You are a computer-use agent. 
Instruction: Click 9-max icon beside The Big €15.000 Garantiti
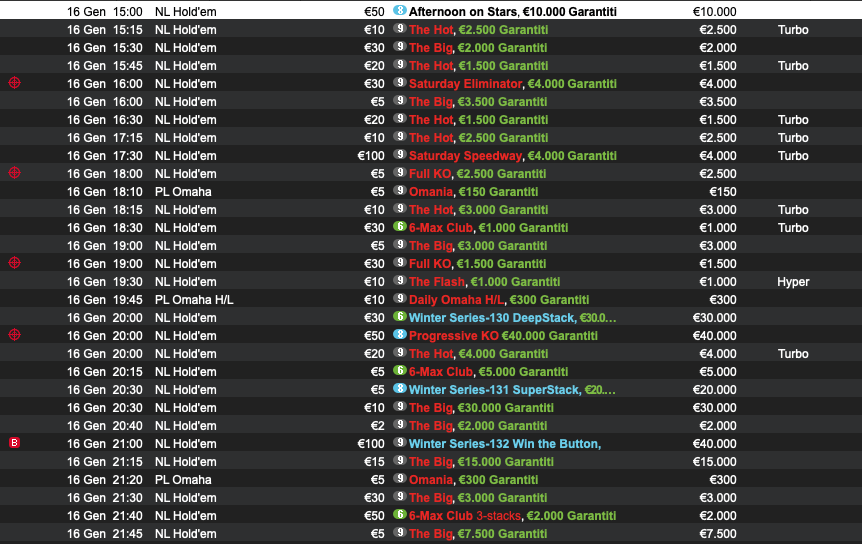click(x=400, y=460)
